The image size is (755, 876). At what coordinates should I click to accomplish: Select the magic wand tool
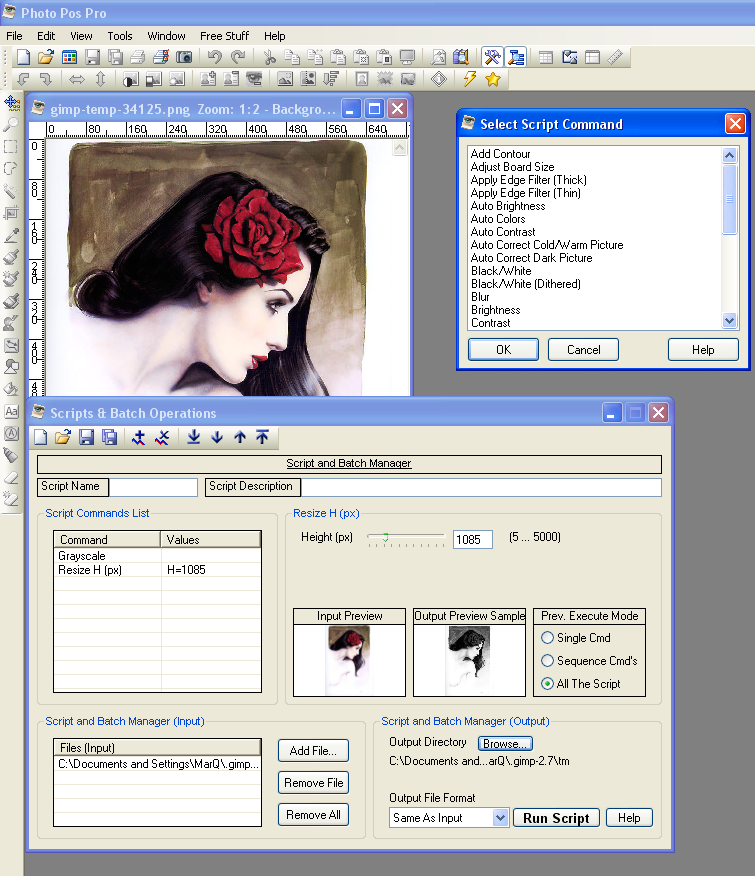(11, 191)
